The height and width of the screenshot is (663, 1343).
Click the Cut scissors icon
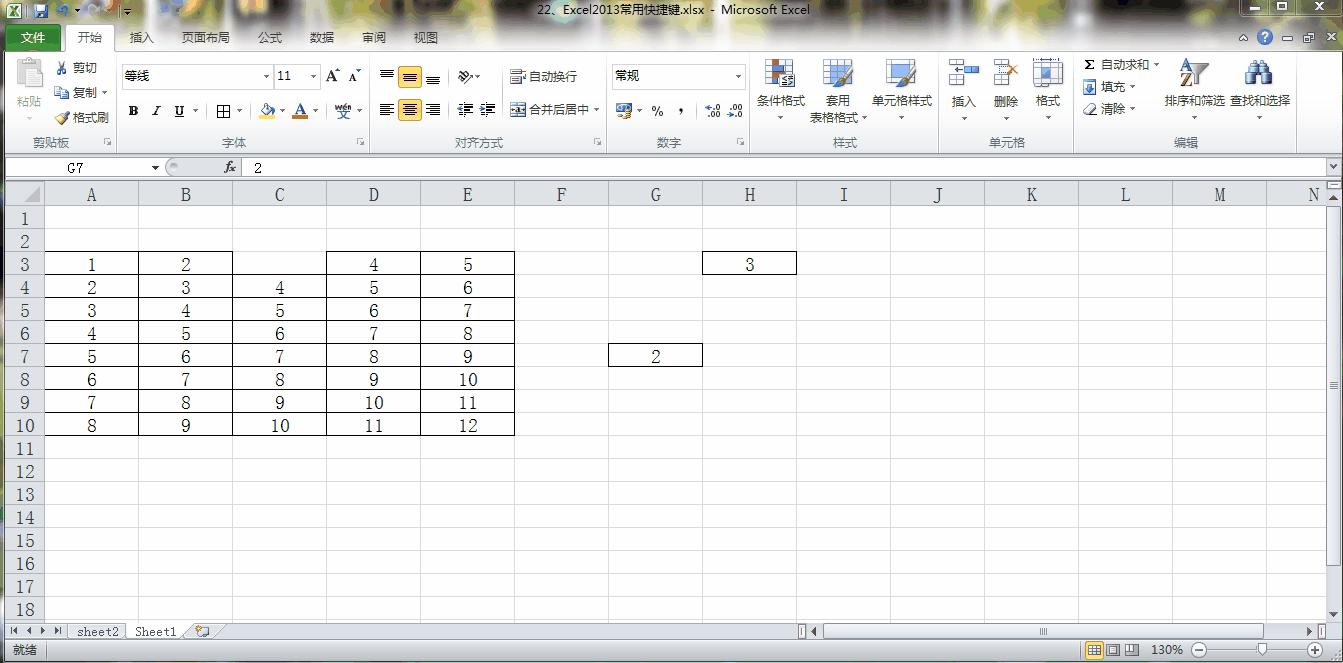62,68
